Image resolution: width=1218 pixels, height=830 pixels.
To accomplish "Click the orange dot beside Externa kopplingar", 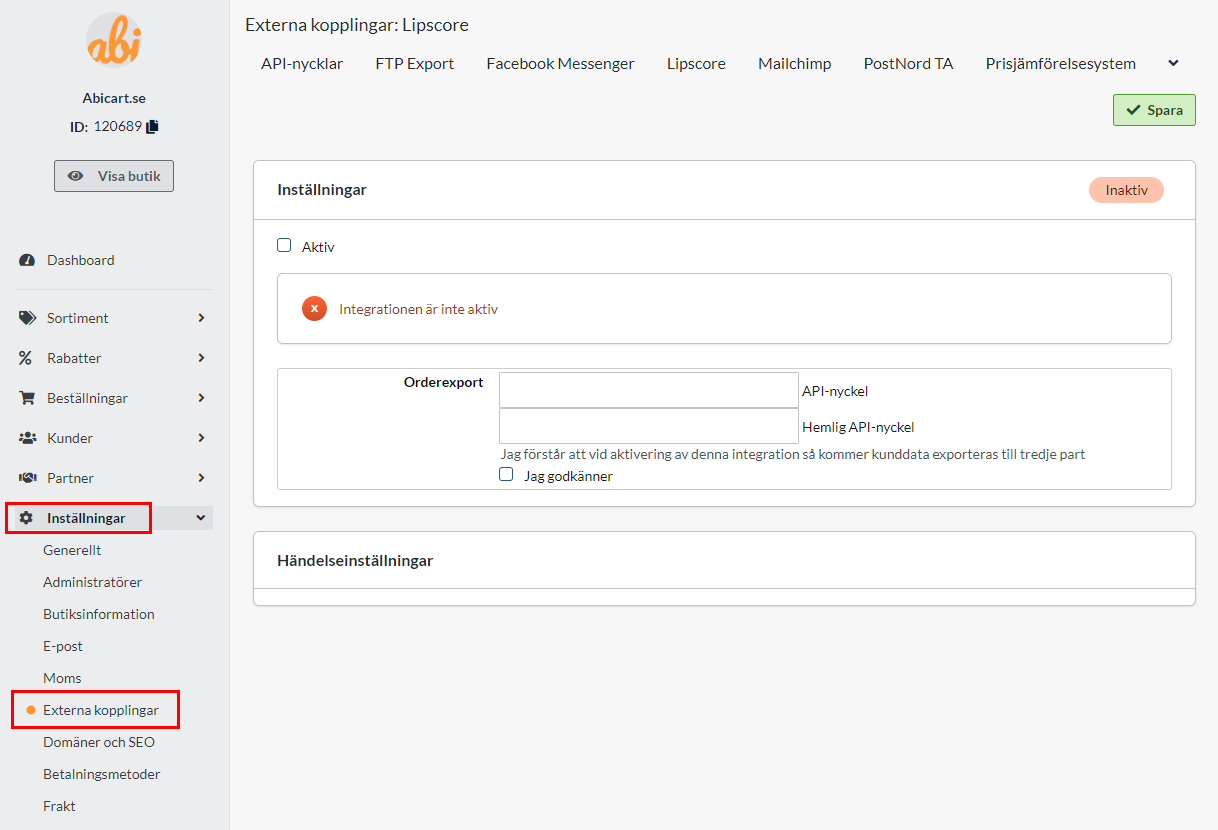I will [x=29, y=709].
